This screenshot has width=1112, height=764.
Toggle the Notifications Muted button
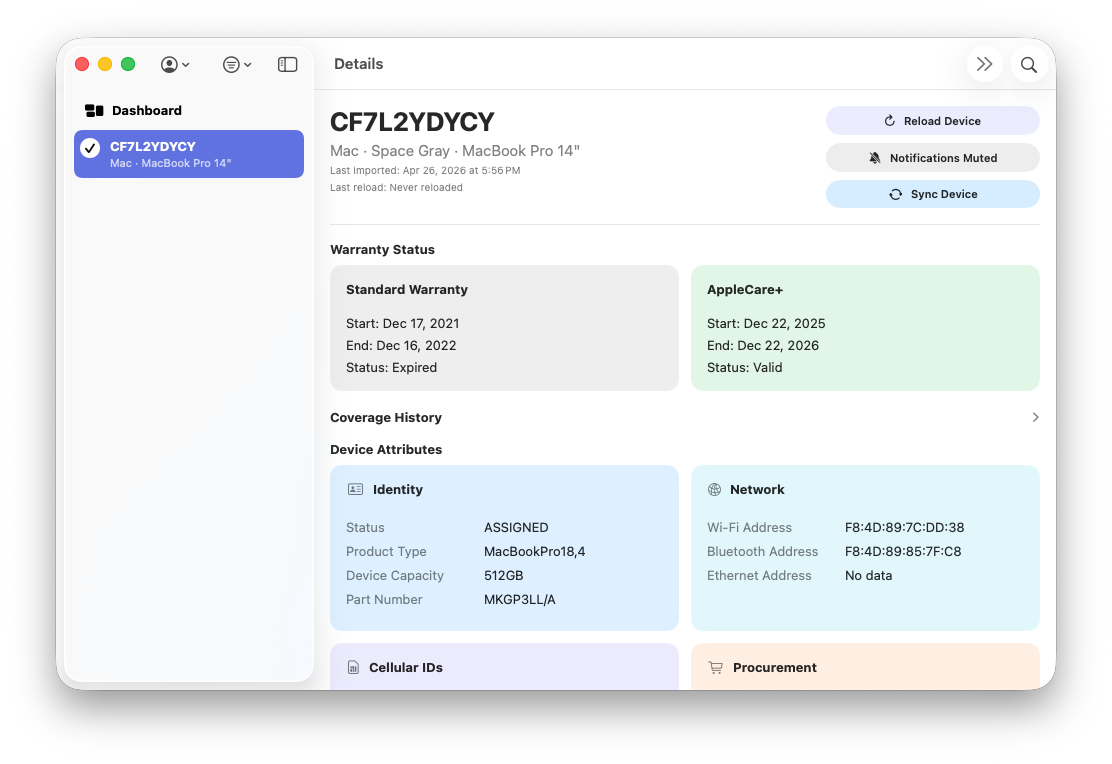933,157
